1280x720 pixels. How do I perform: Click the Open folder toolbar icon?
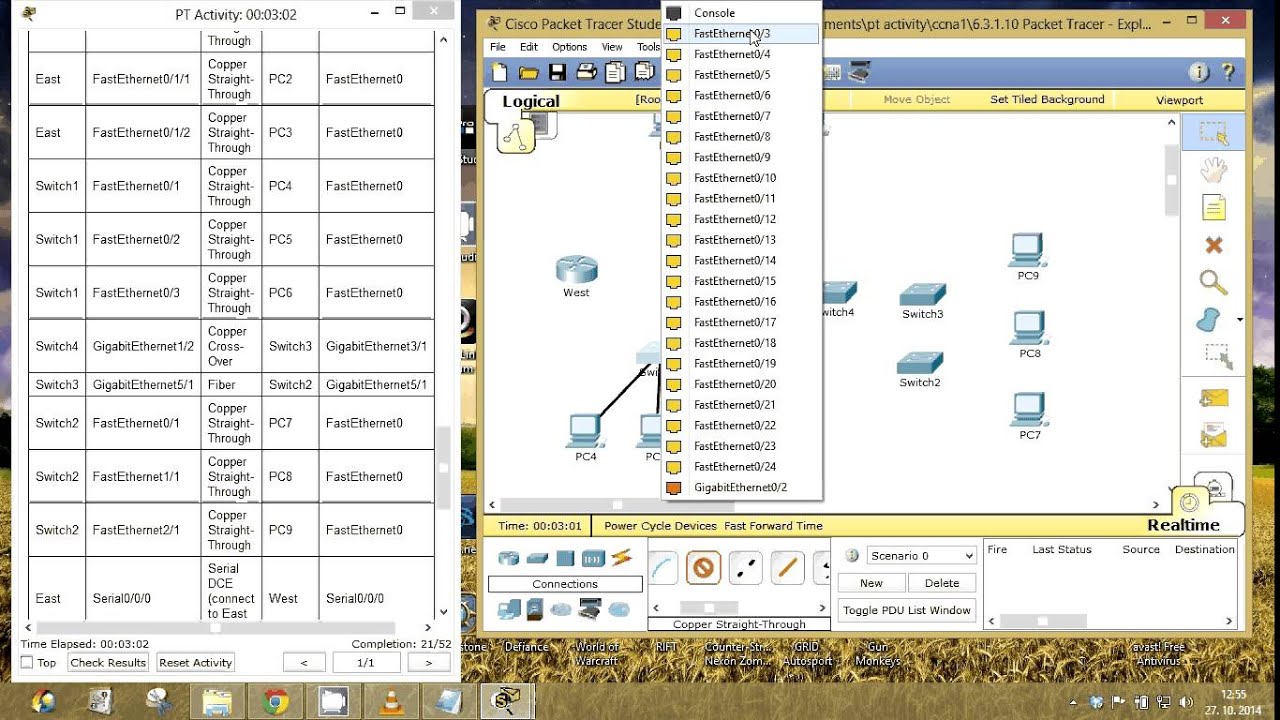pyautogui.click(x=529, y=72)
